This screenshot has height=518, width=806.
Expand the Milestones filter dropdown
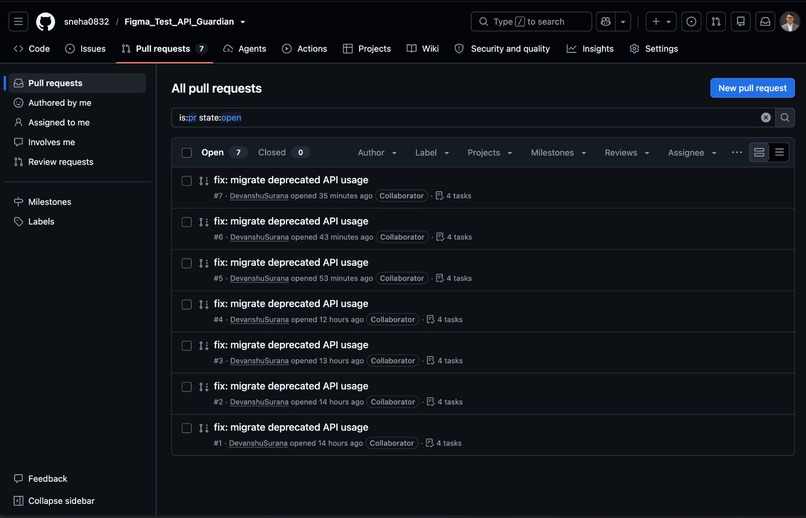point(558,153)
